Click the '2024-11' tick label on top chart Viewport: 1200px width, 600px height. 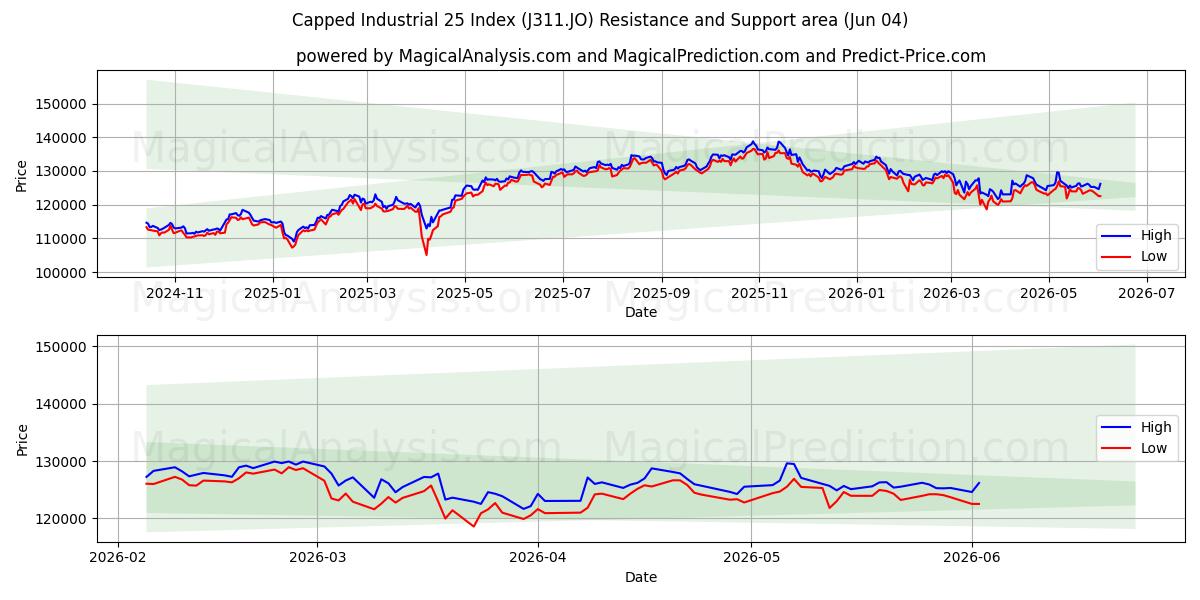click(175, 293)
